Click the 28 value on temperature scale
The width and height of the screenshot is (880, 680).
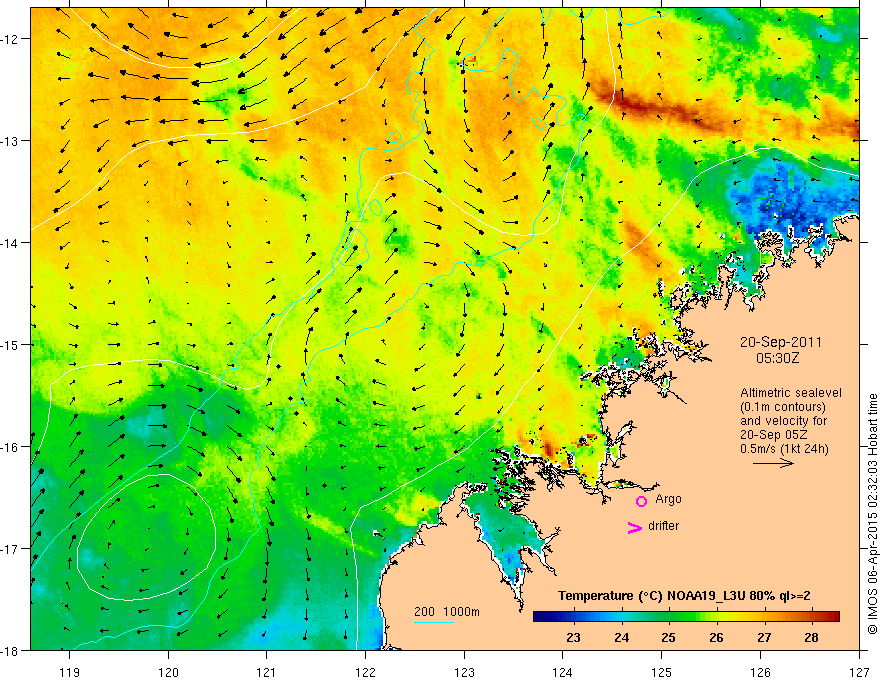coord(811,638)
